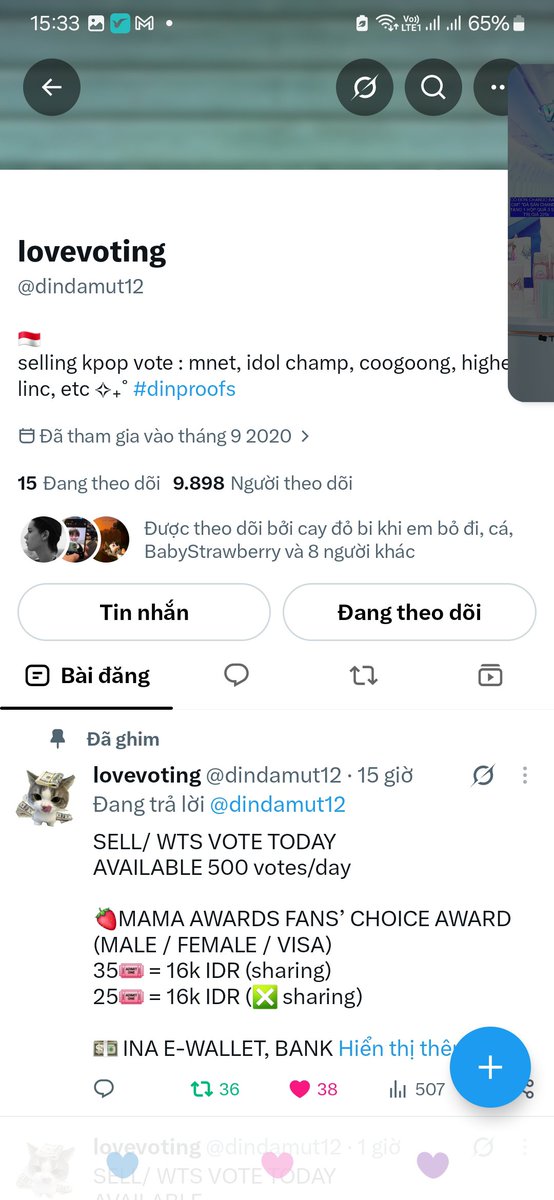The height and width of the screenshot is (1200, 554).
Task: Tap the header circular slash icon
Action: point(365,88)
